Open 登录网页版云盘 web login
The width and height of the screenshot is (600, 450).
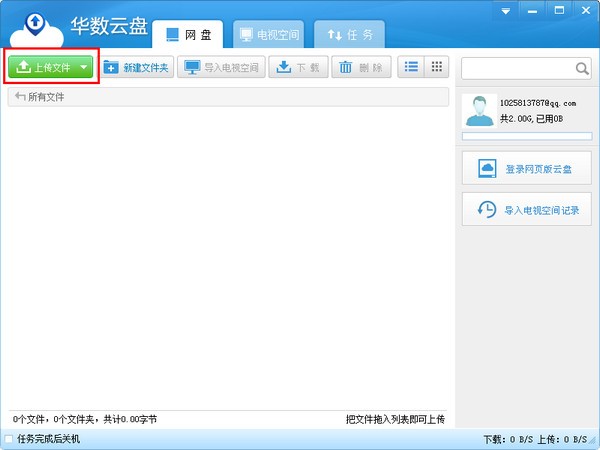coord(526,169)
